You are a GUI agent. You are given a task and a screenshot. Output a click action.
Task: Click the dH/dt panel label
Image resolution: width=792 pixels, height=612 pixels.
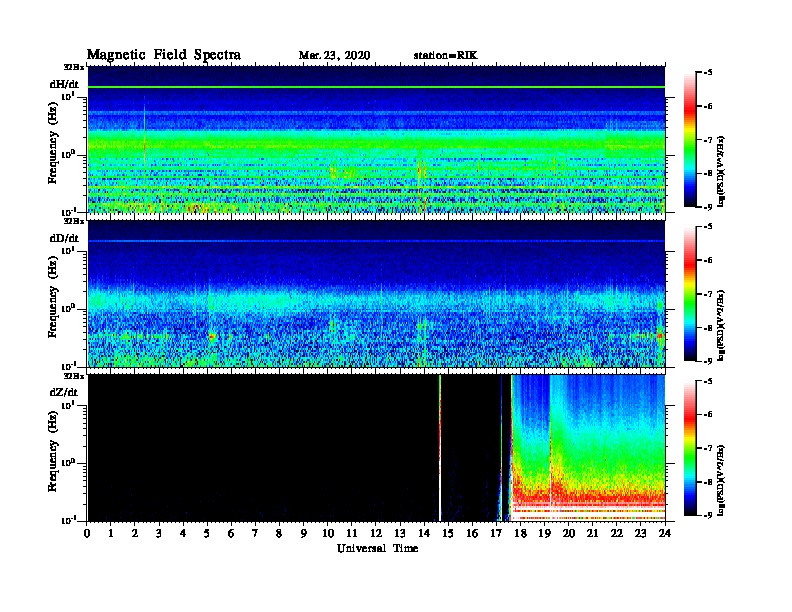pyautogui.click(x=64, y=84)
